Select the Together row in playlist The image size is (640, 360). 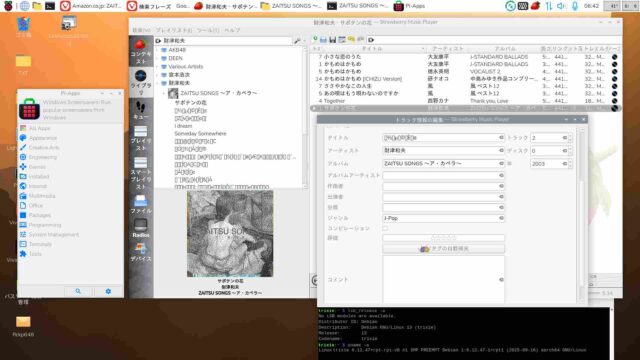click(x=465, y=101)
